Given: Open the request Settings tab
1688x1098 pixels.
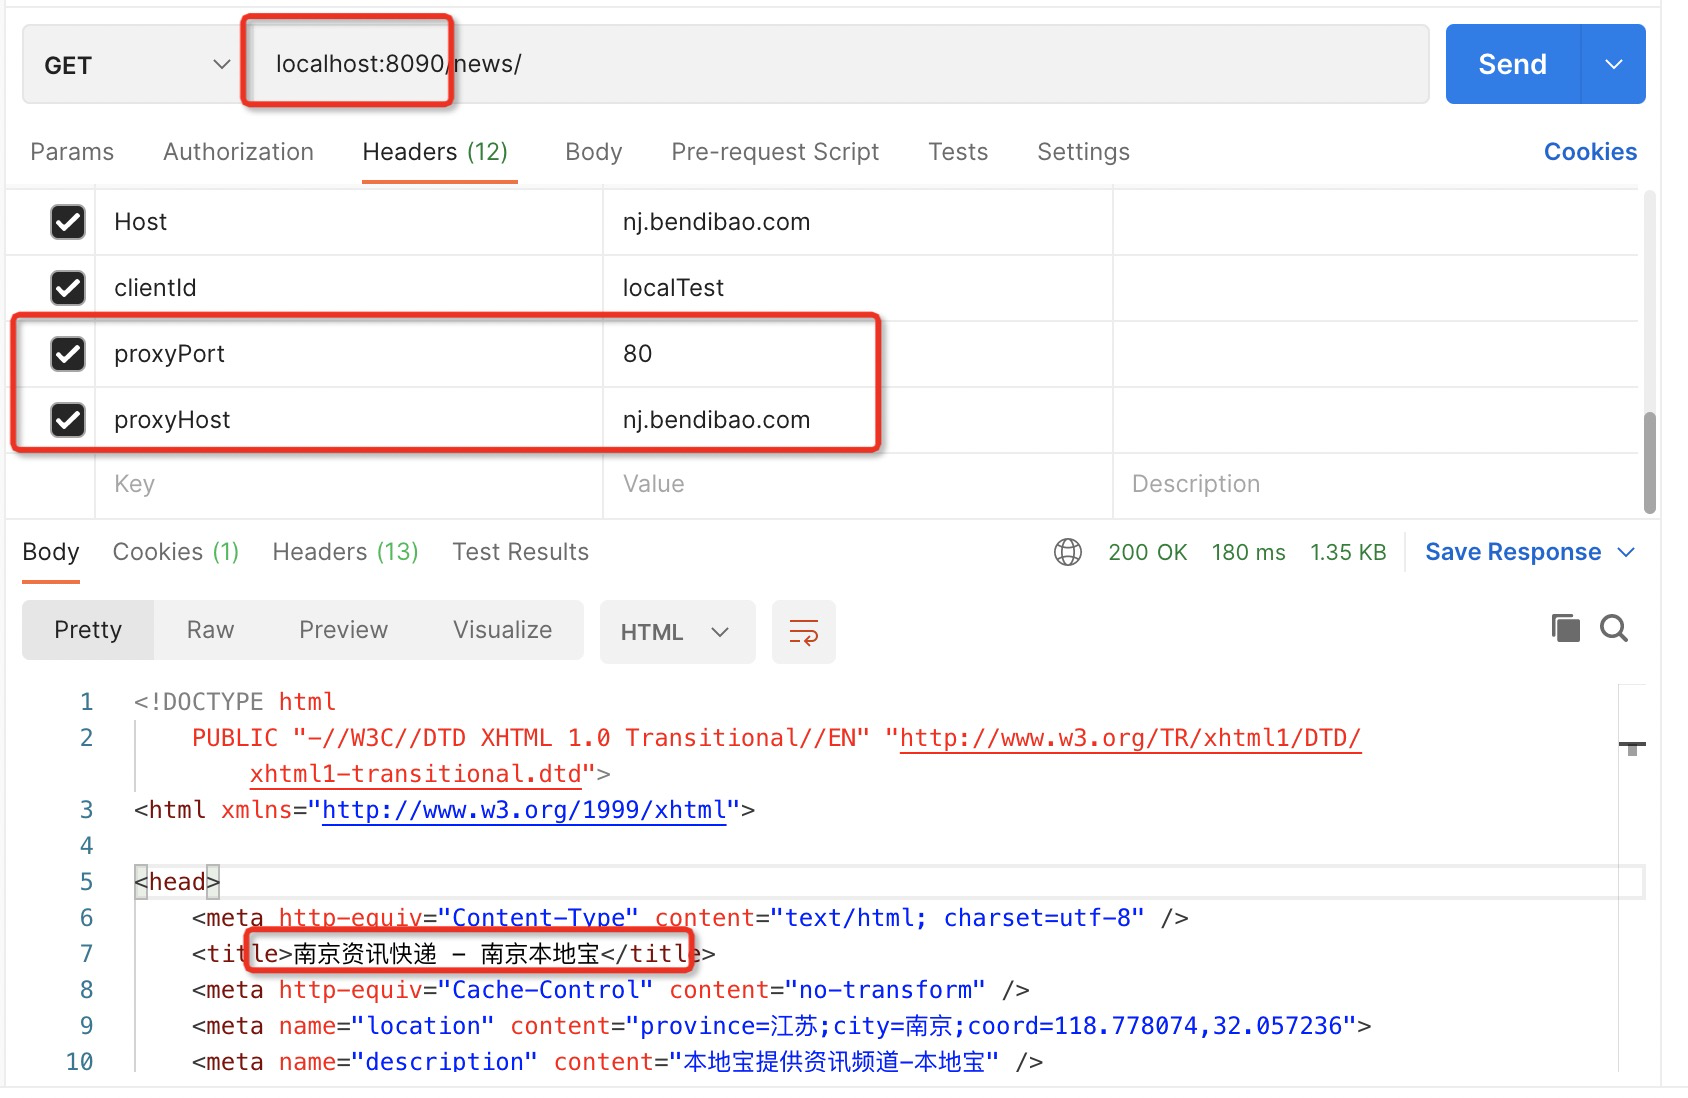Looking at the screenshot, I should 1083,152.
